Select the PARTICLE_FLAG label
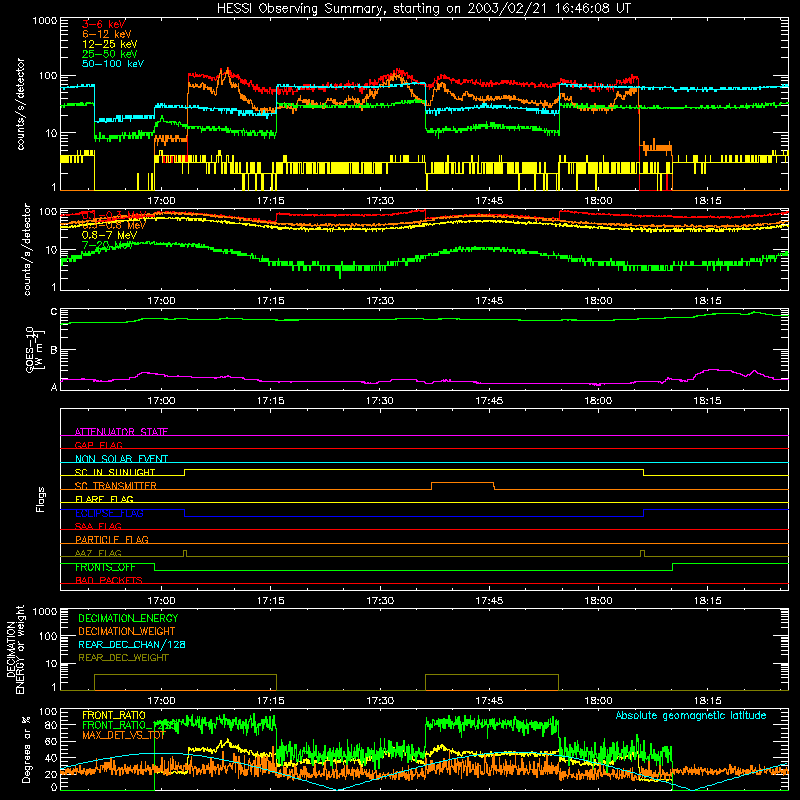This screenshot has height=800, width=800. tap(112, 539)
